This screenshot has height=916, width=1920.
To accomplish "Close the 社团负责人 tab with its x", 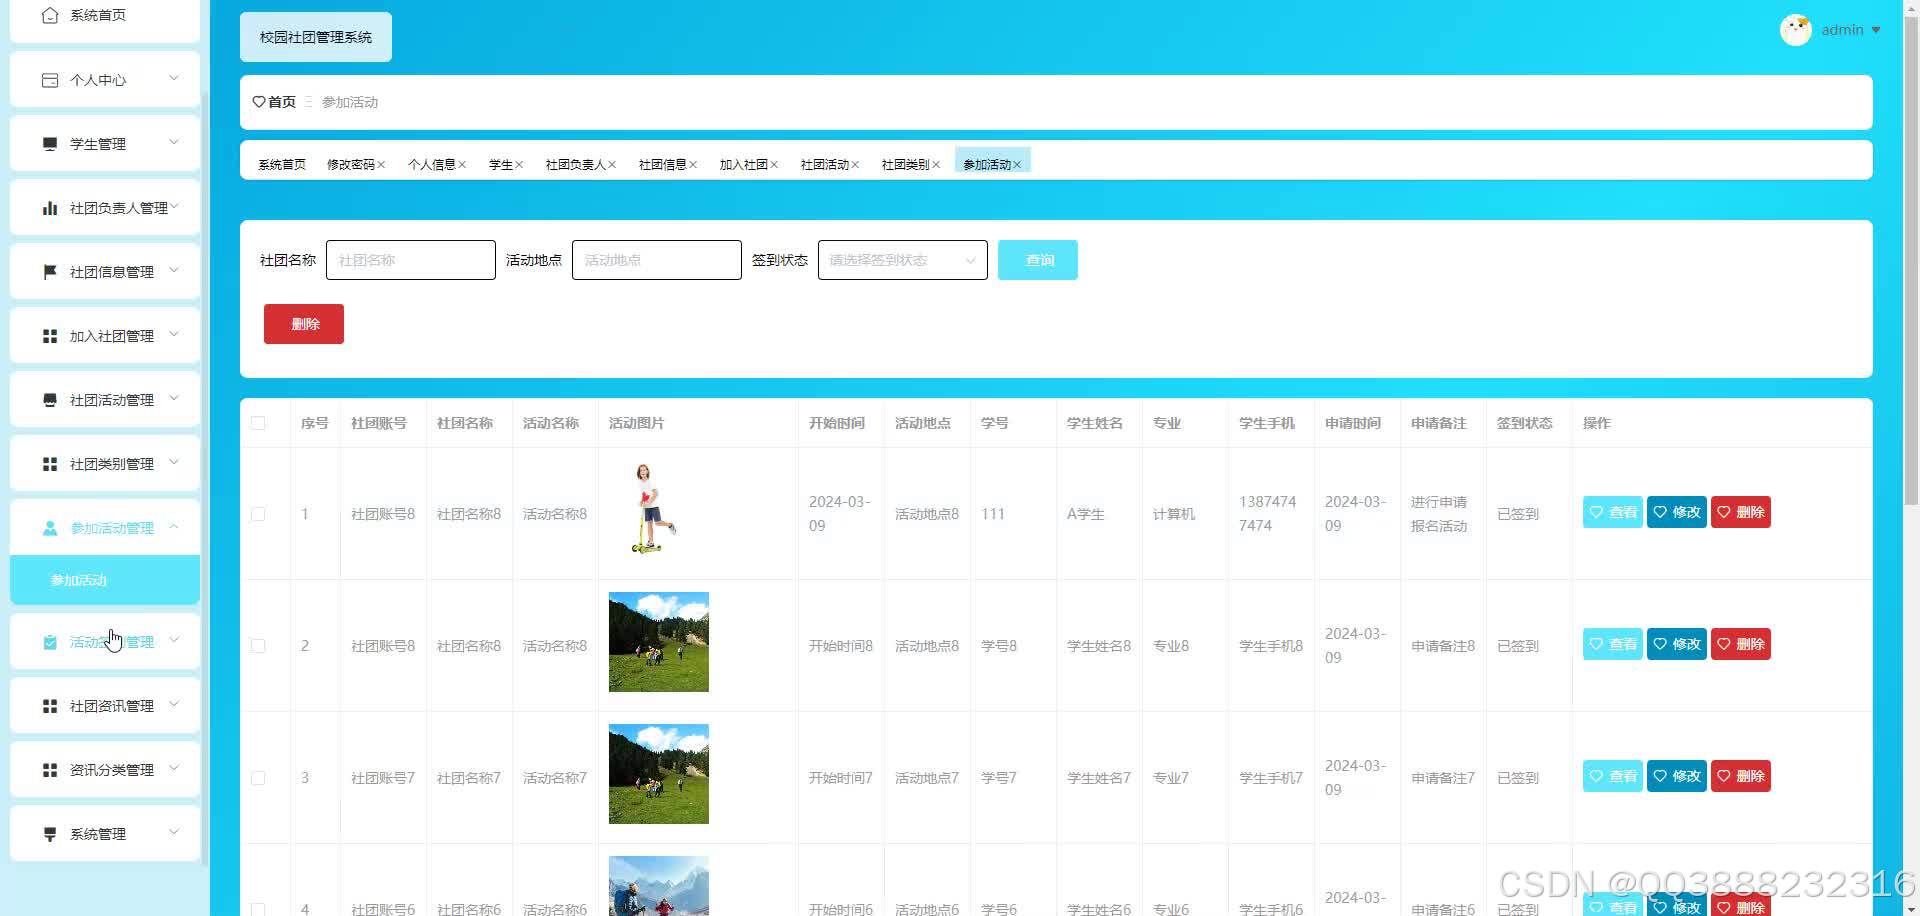I will tap(612, 165).
